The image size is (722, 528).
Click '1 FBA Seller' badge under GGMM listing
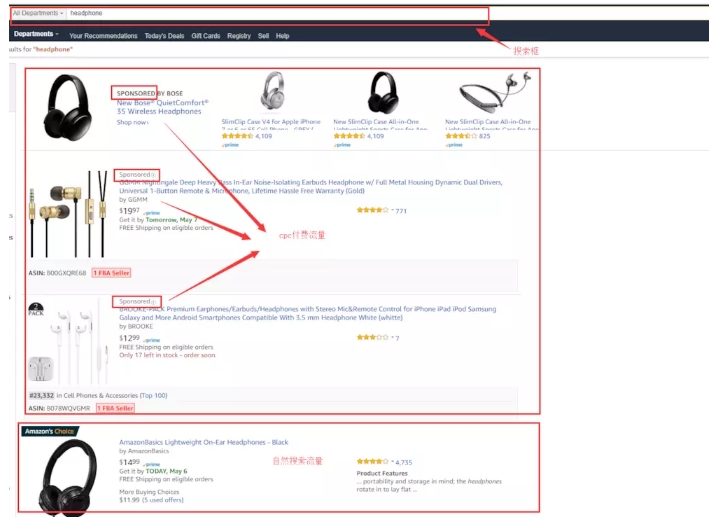point(111,273)
